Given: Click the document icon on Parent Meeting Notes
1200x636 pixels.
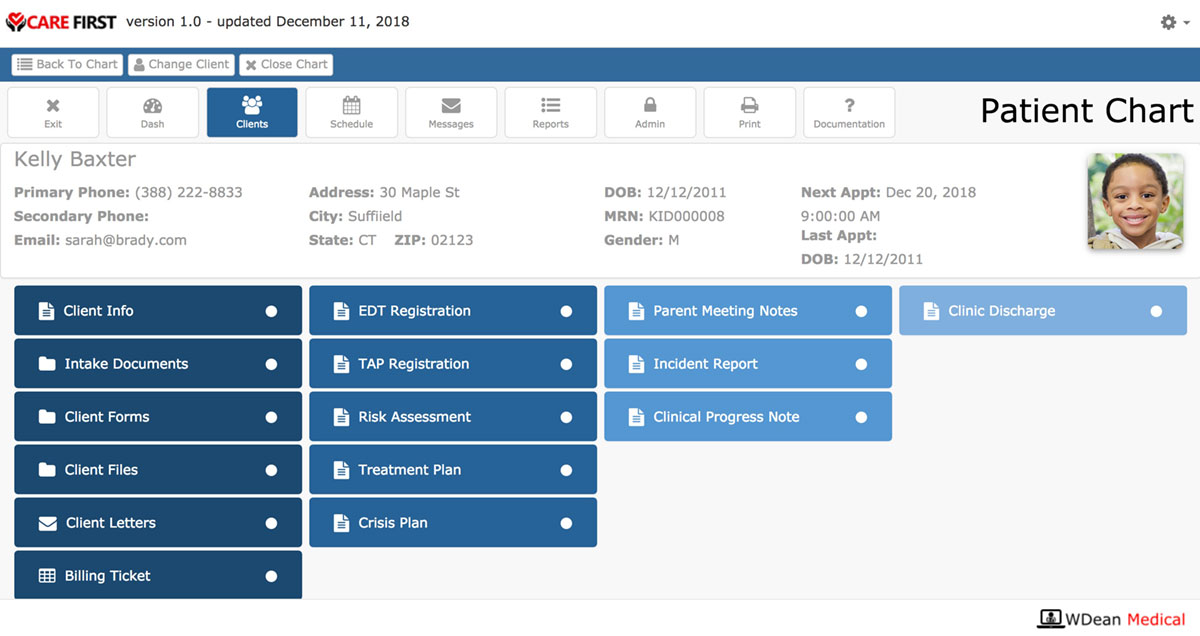Looking at the screenshot, I should [636, 311].
